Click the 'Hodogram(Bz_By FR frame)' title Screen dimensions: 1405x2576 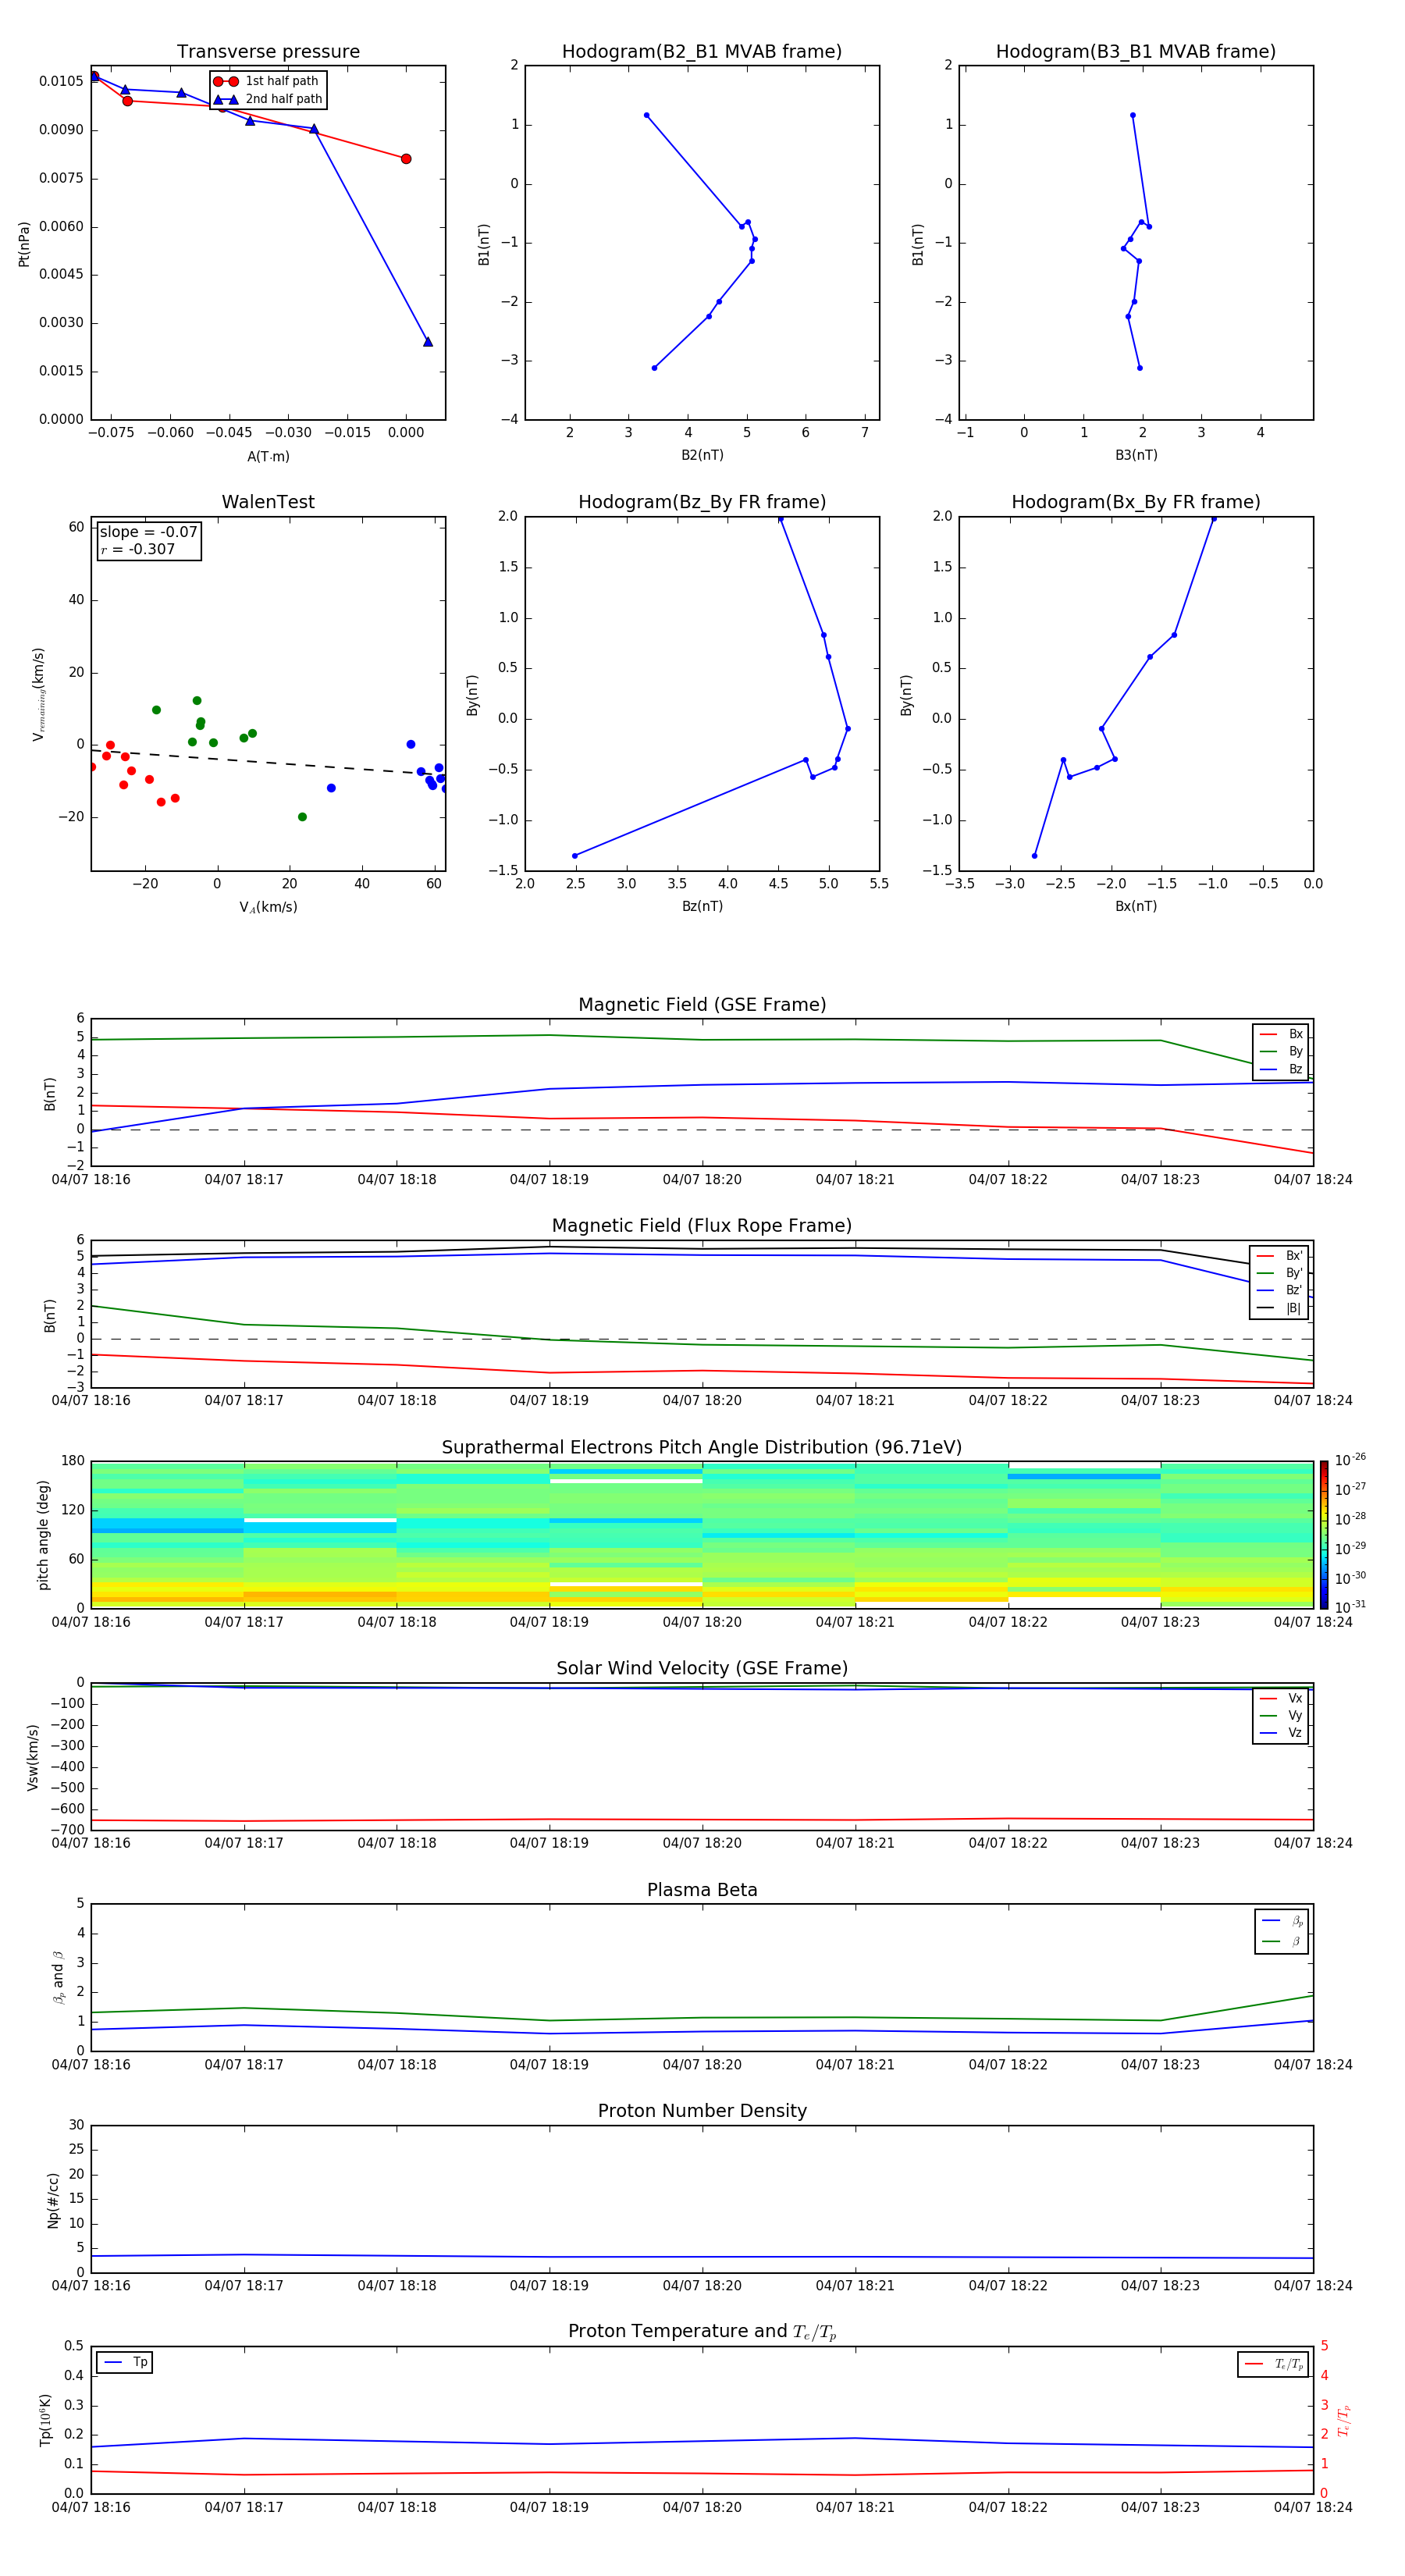(x=702, y=502)
